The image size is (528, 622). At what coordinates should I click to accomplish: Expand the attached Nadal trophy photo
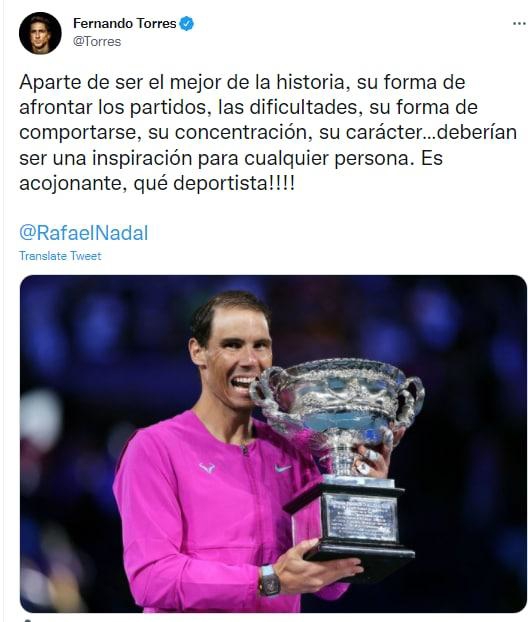tap(273, 443)
